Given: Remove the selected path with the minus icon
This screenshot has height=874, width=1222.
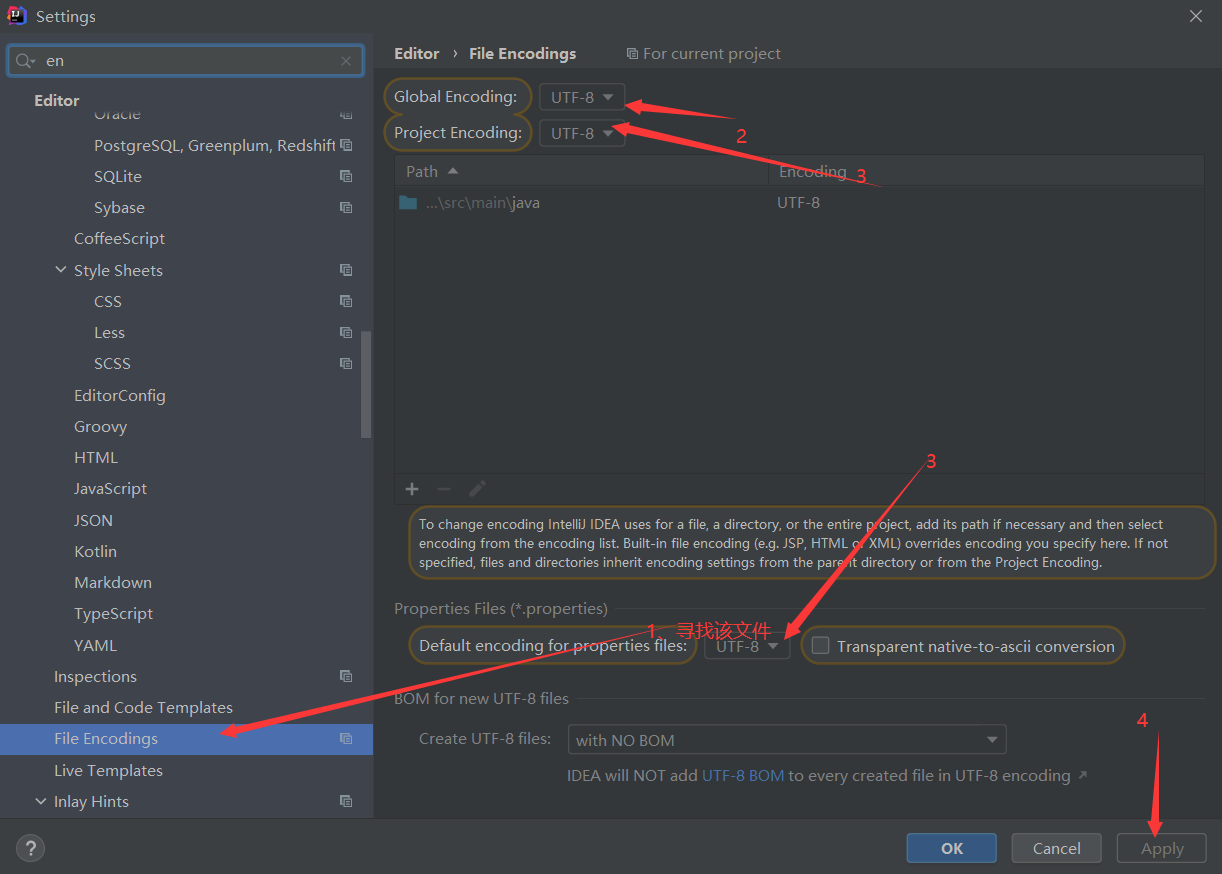Looking at the screenshot, I should point(444,489).
